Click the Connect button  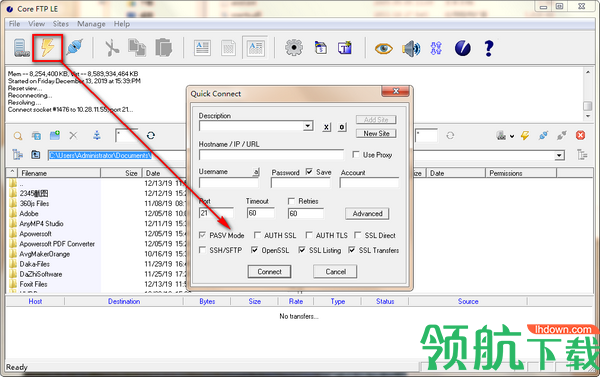coord(269,272)
